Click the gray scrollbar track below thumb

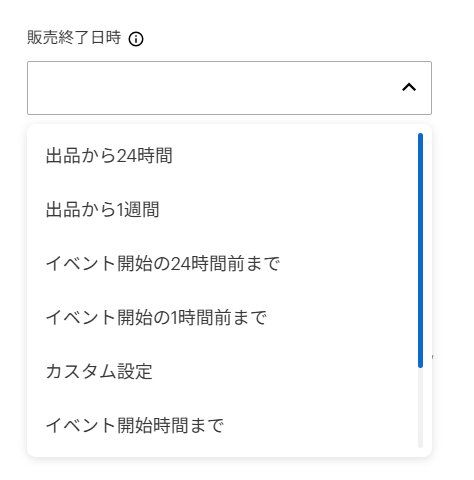[x=420, y=408]
